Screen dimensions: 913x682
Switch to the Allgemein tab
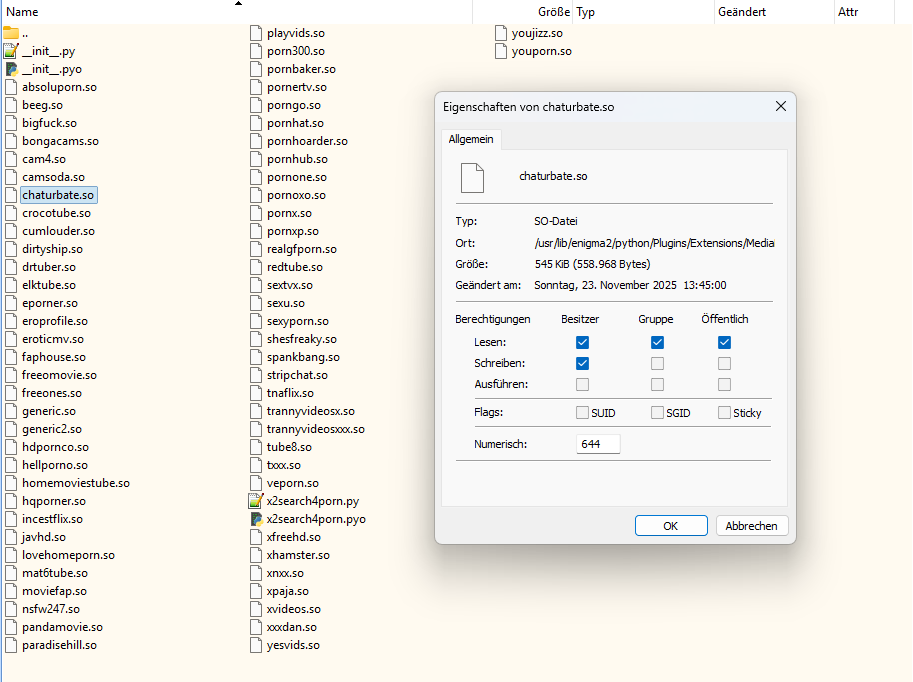[x=470, y=139]
